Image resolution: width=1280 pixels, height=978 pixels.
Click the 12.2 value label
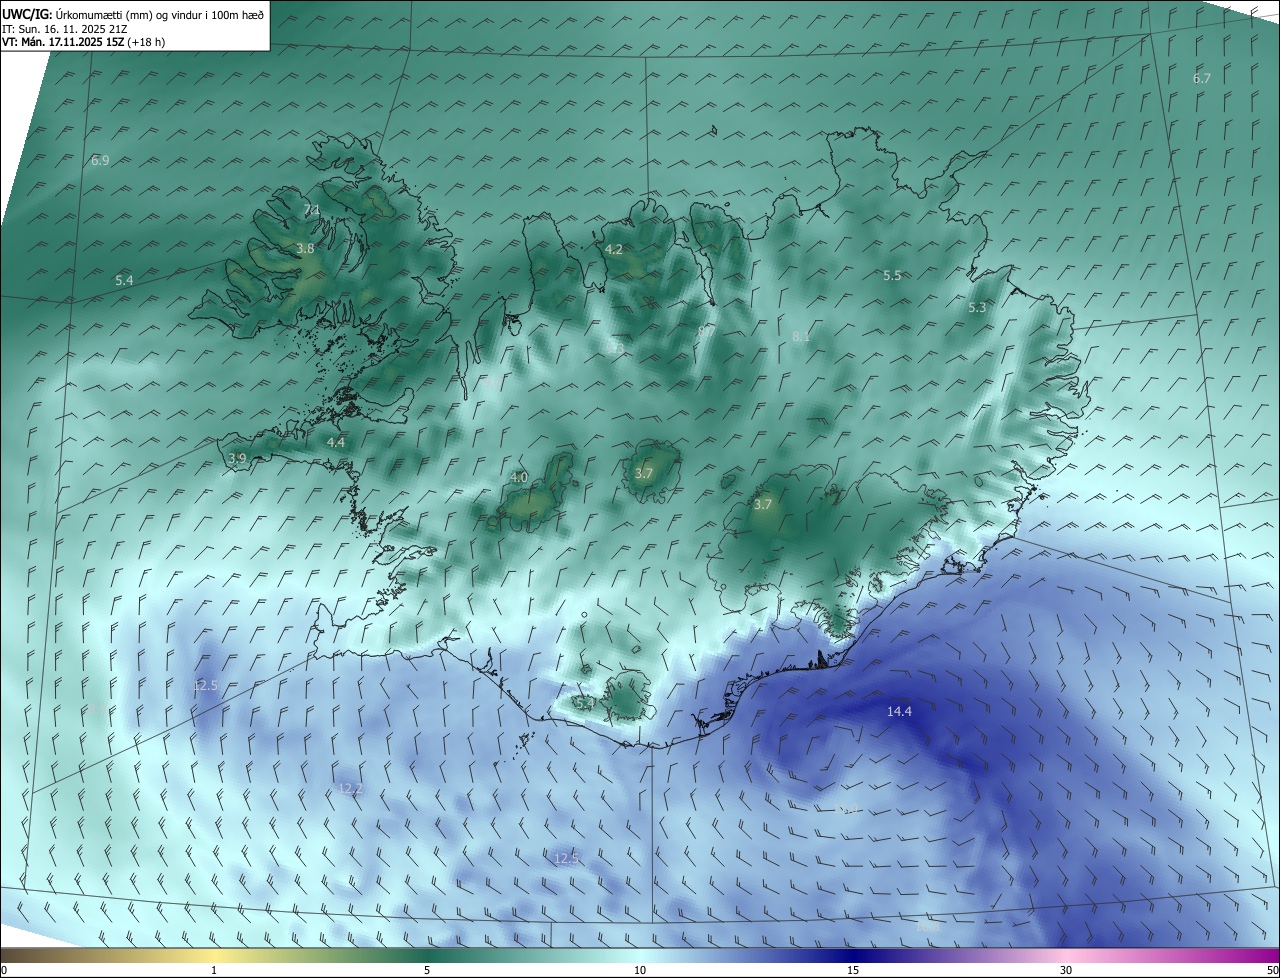(x=350, y=788)
